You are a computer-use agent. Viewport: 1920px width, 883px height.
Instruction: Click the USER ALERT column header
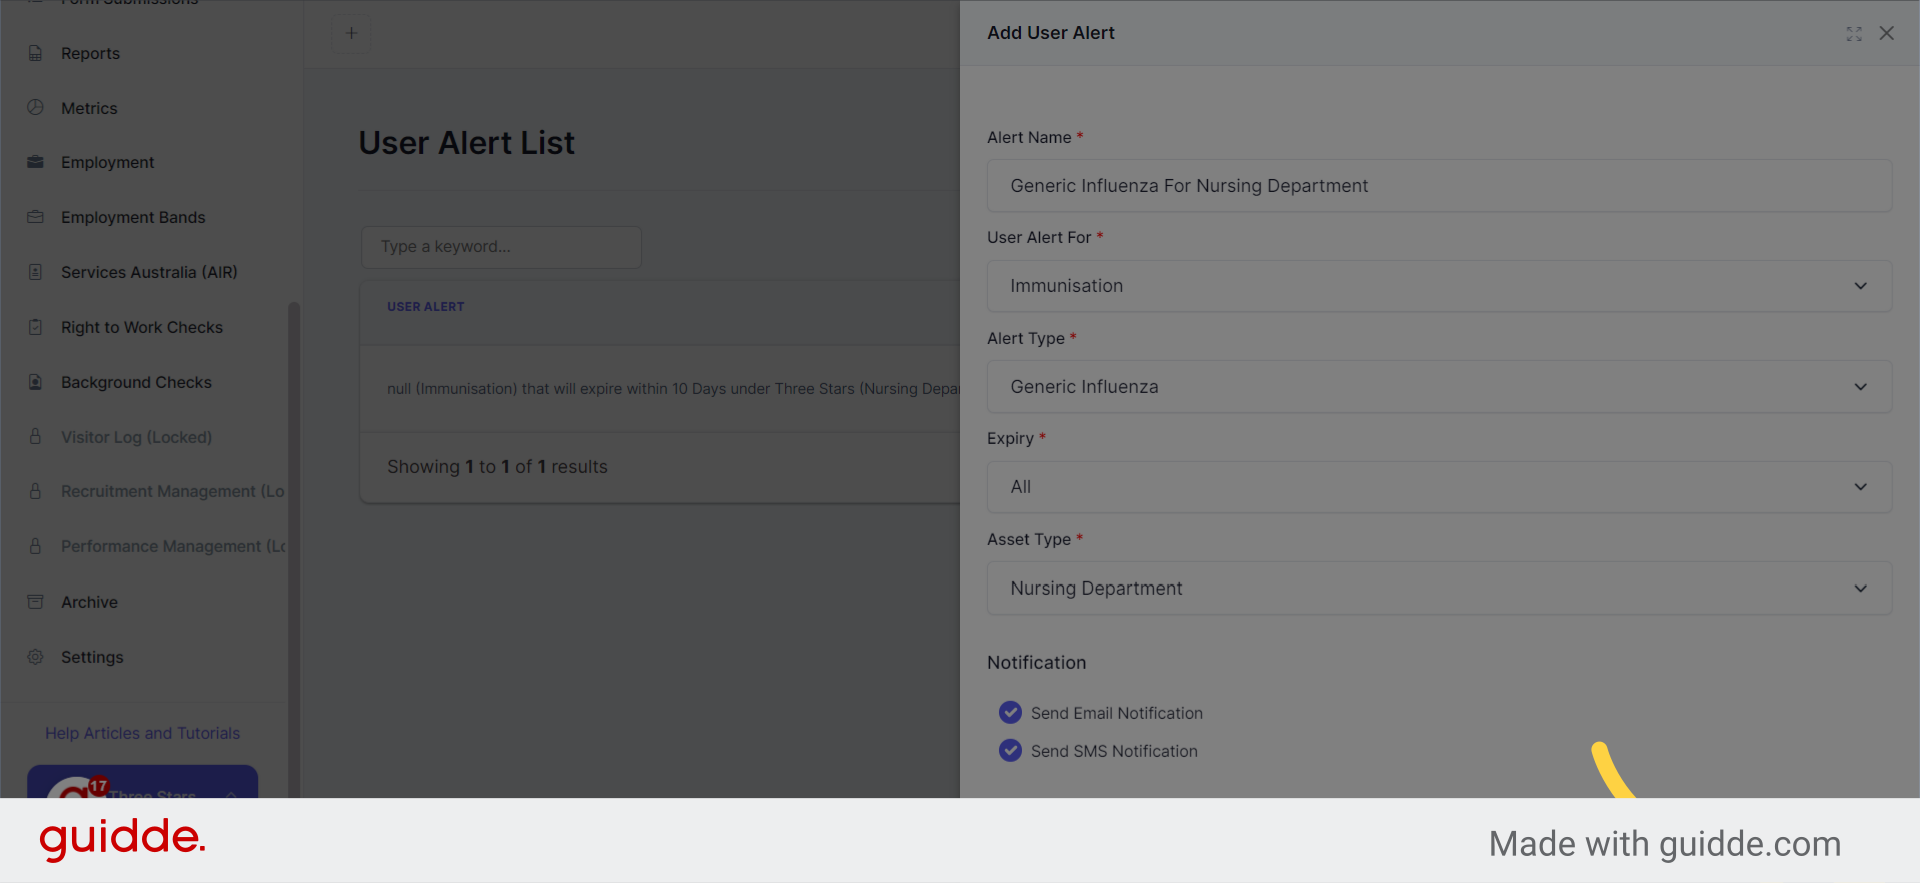[426, 307]
